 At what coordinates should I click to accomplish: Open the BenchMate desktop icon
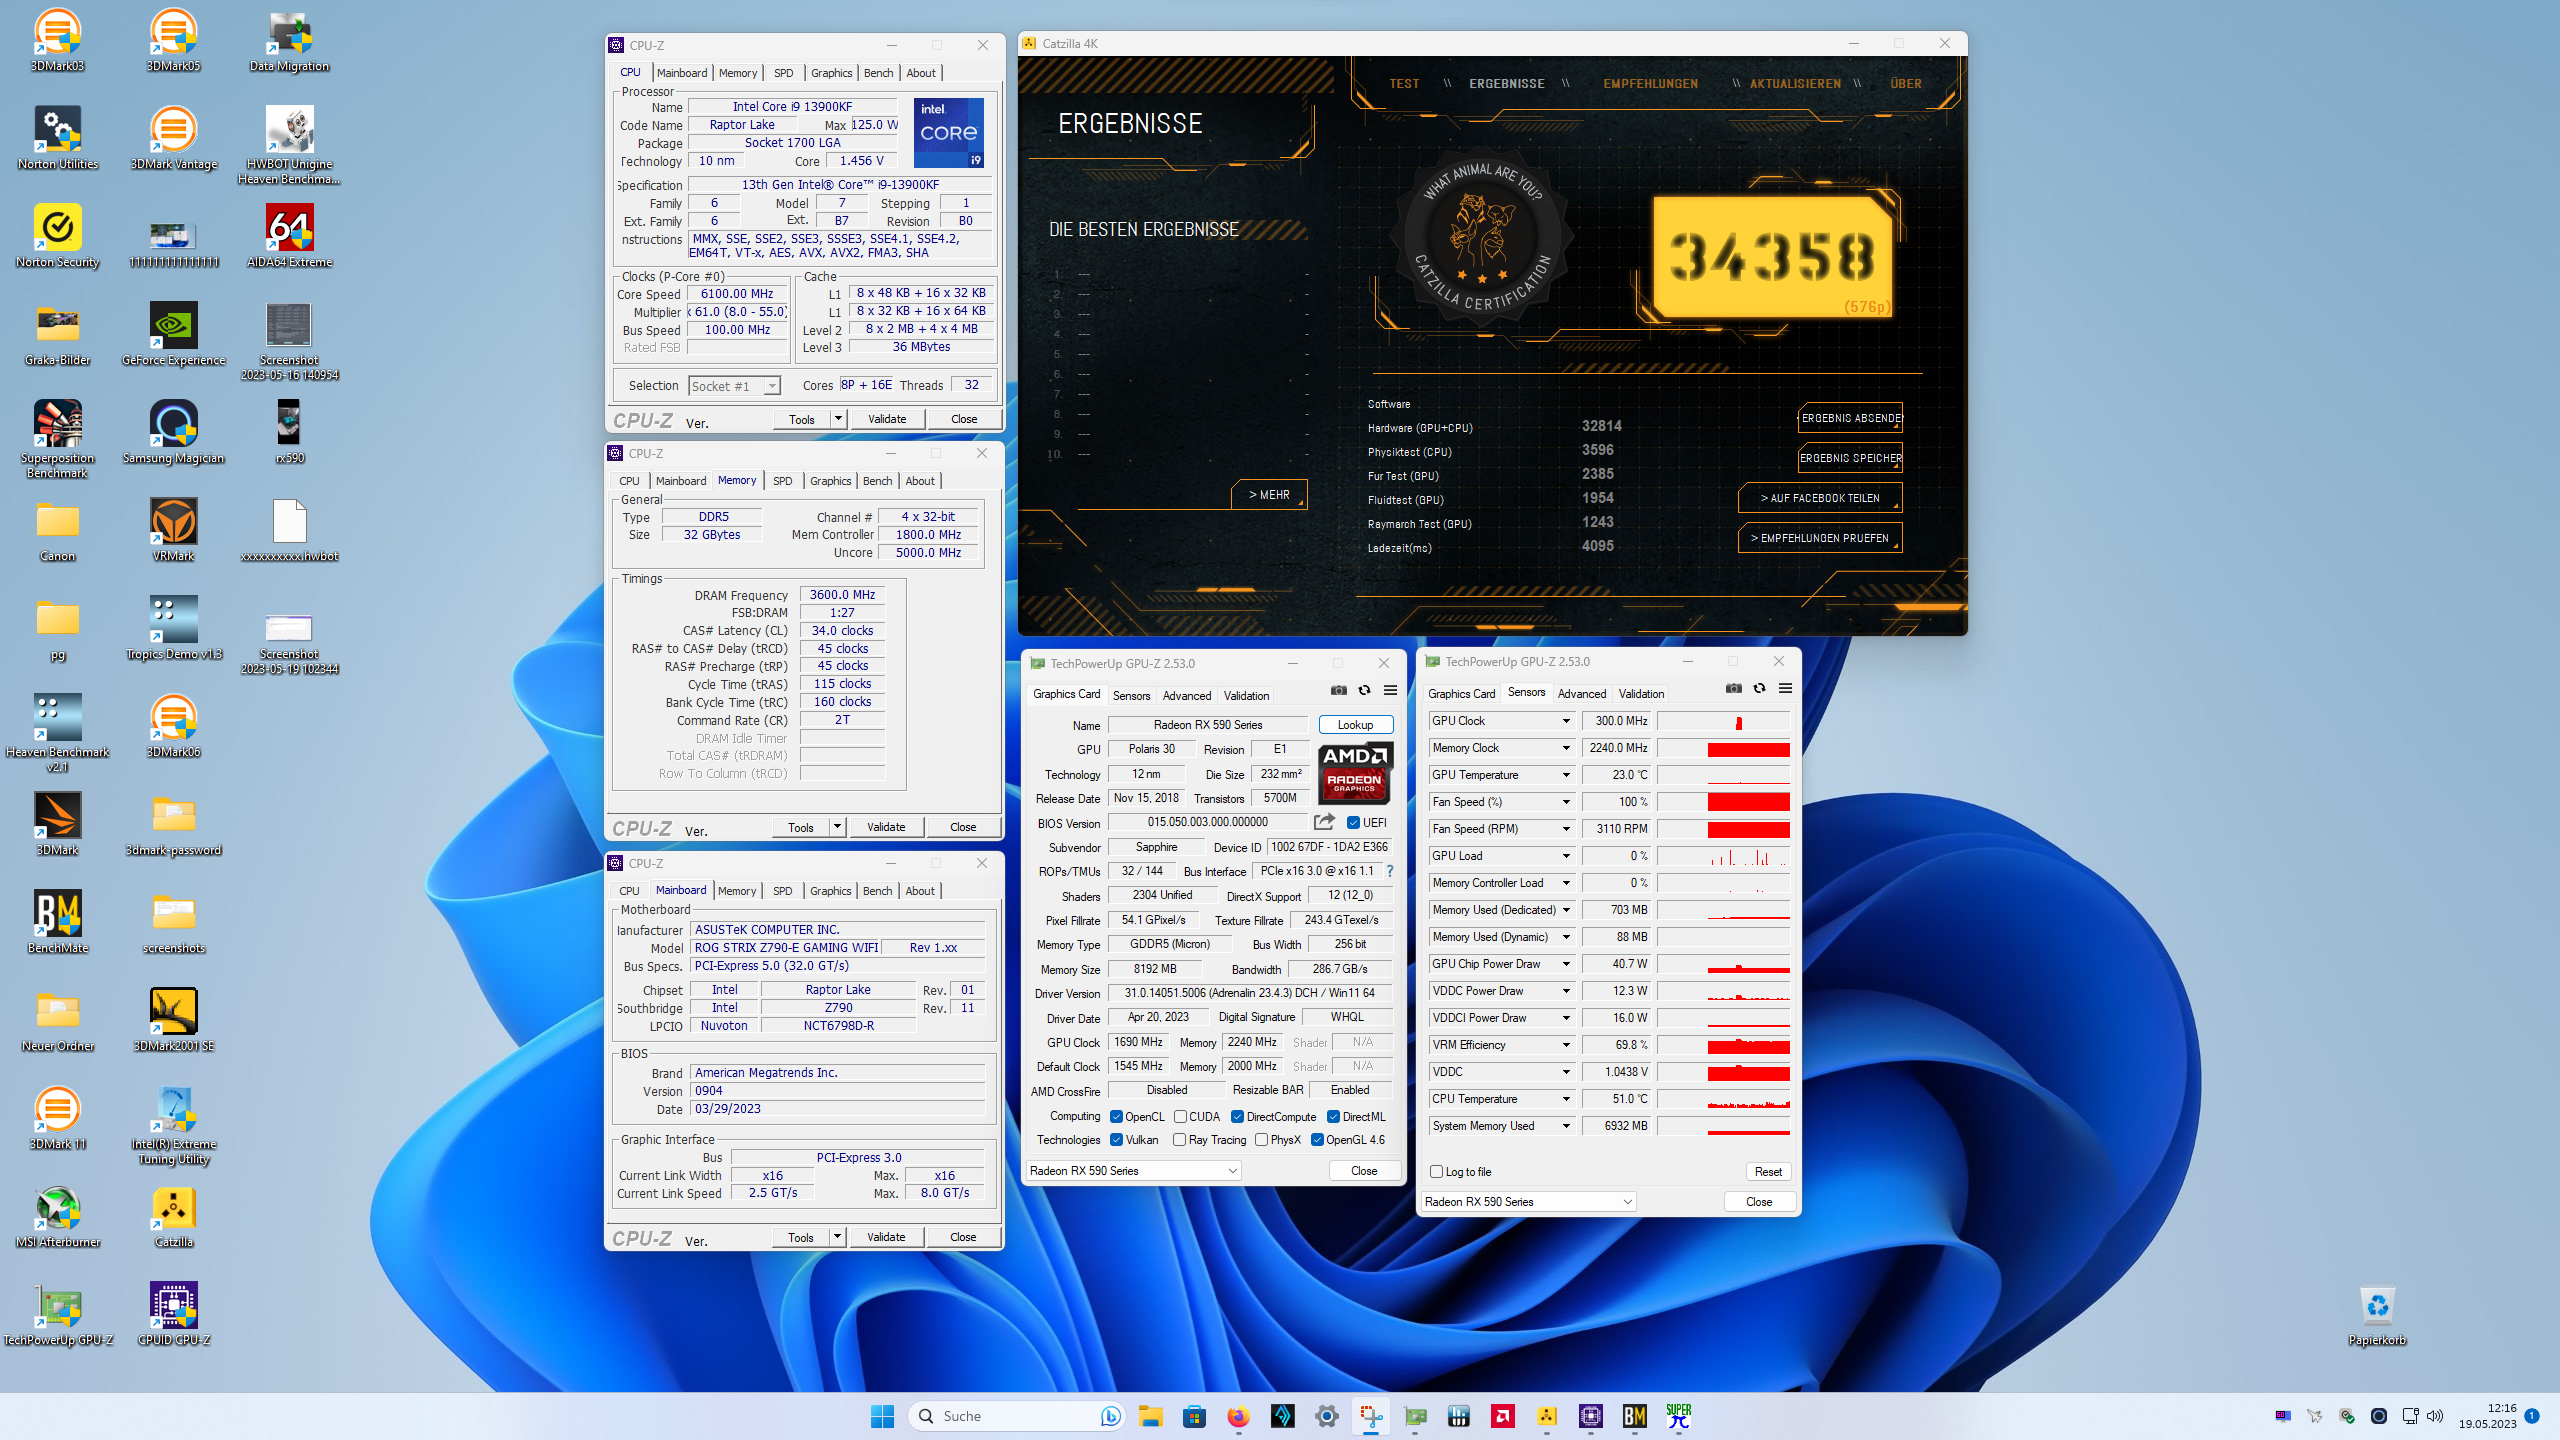click(x=57, y=922)
